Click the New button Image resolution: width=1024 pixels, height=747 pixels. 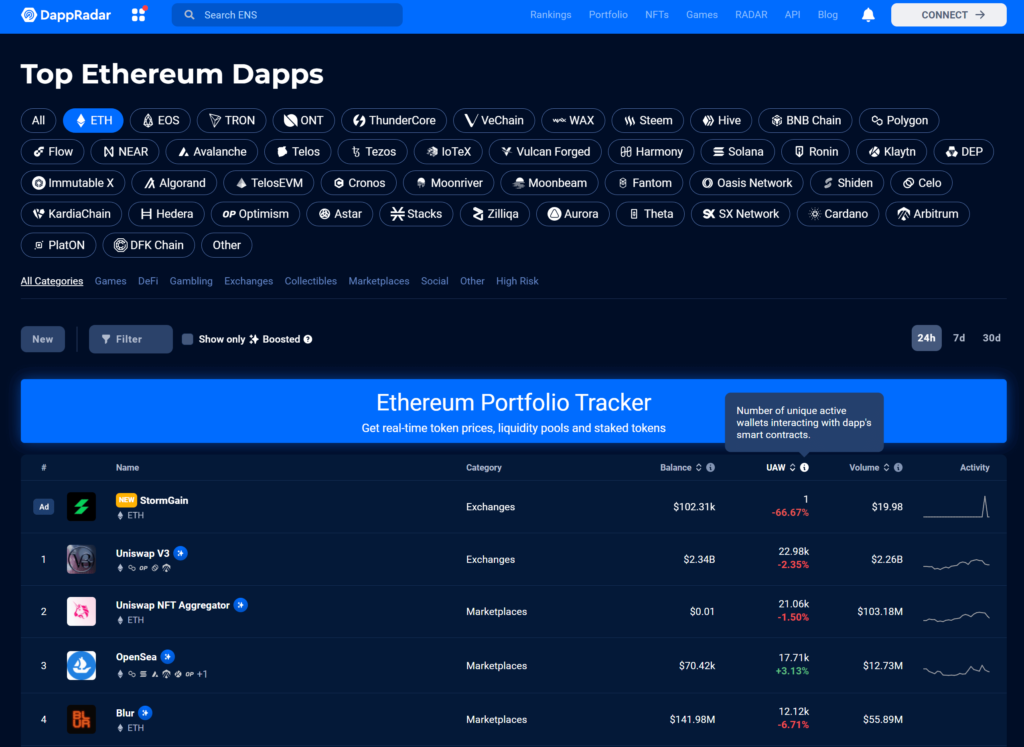(43, 339)
